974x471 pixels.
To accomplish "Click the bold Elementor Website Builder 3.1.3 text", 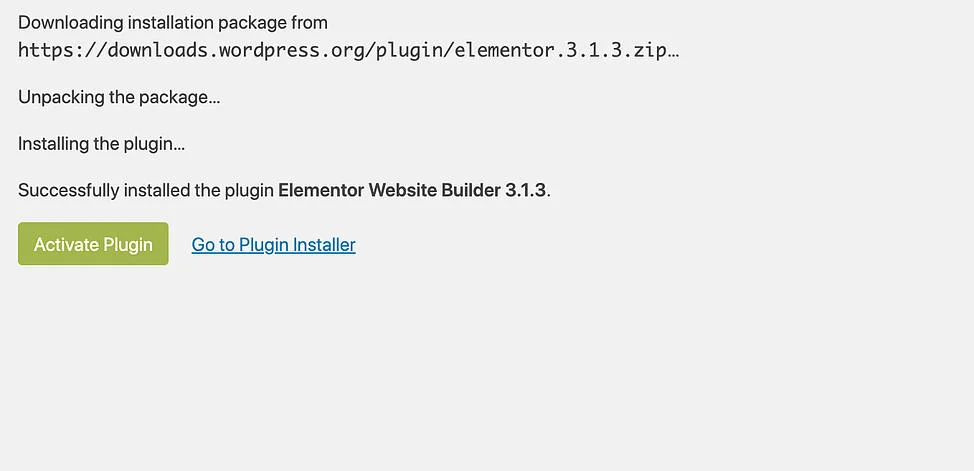I will (x=412, y=190).
